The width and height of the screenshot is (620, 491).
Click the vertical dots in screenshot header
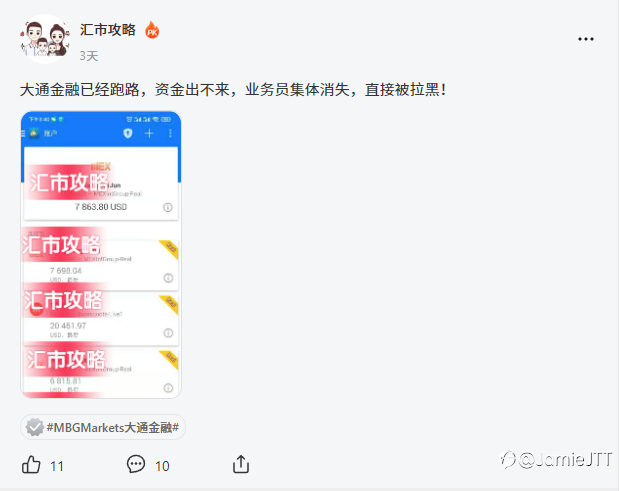(x=170, y=133)
